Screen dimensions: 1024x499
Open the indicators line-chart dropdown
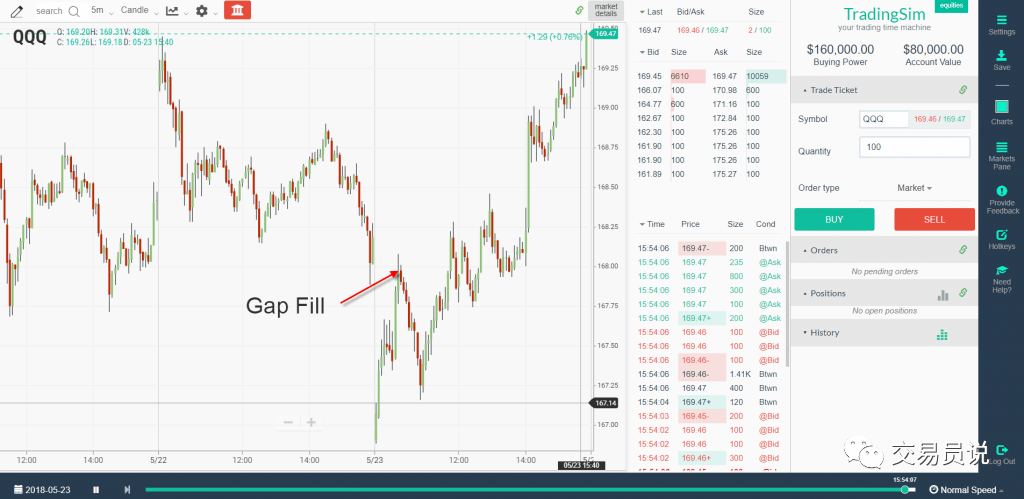(x=177, y=10)
